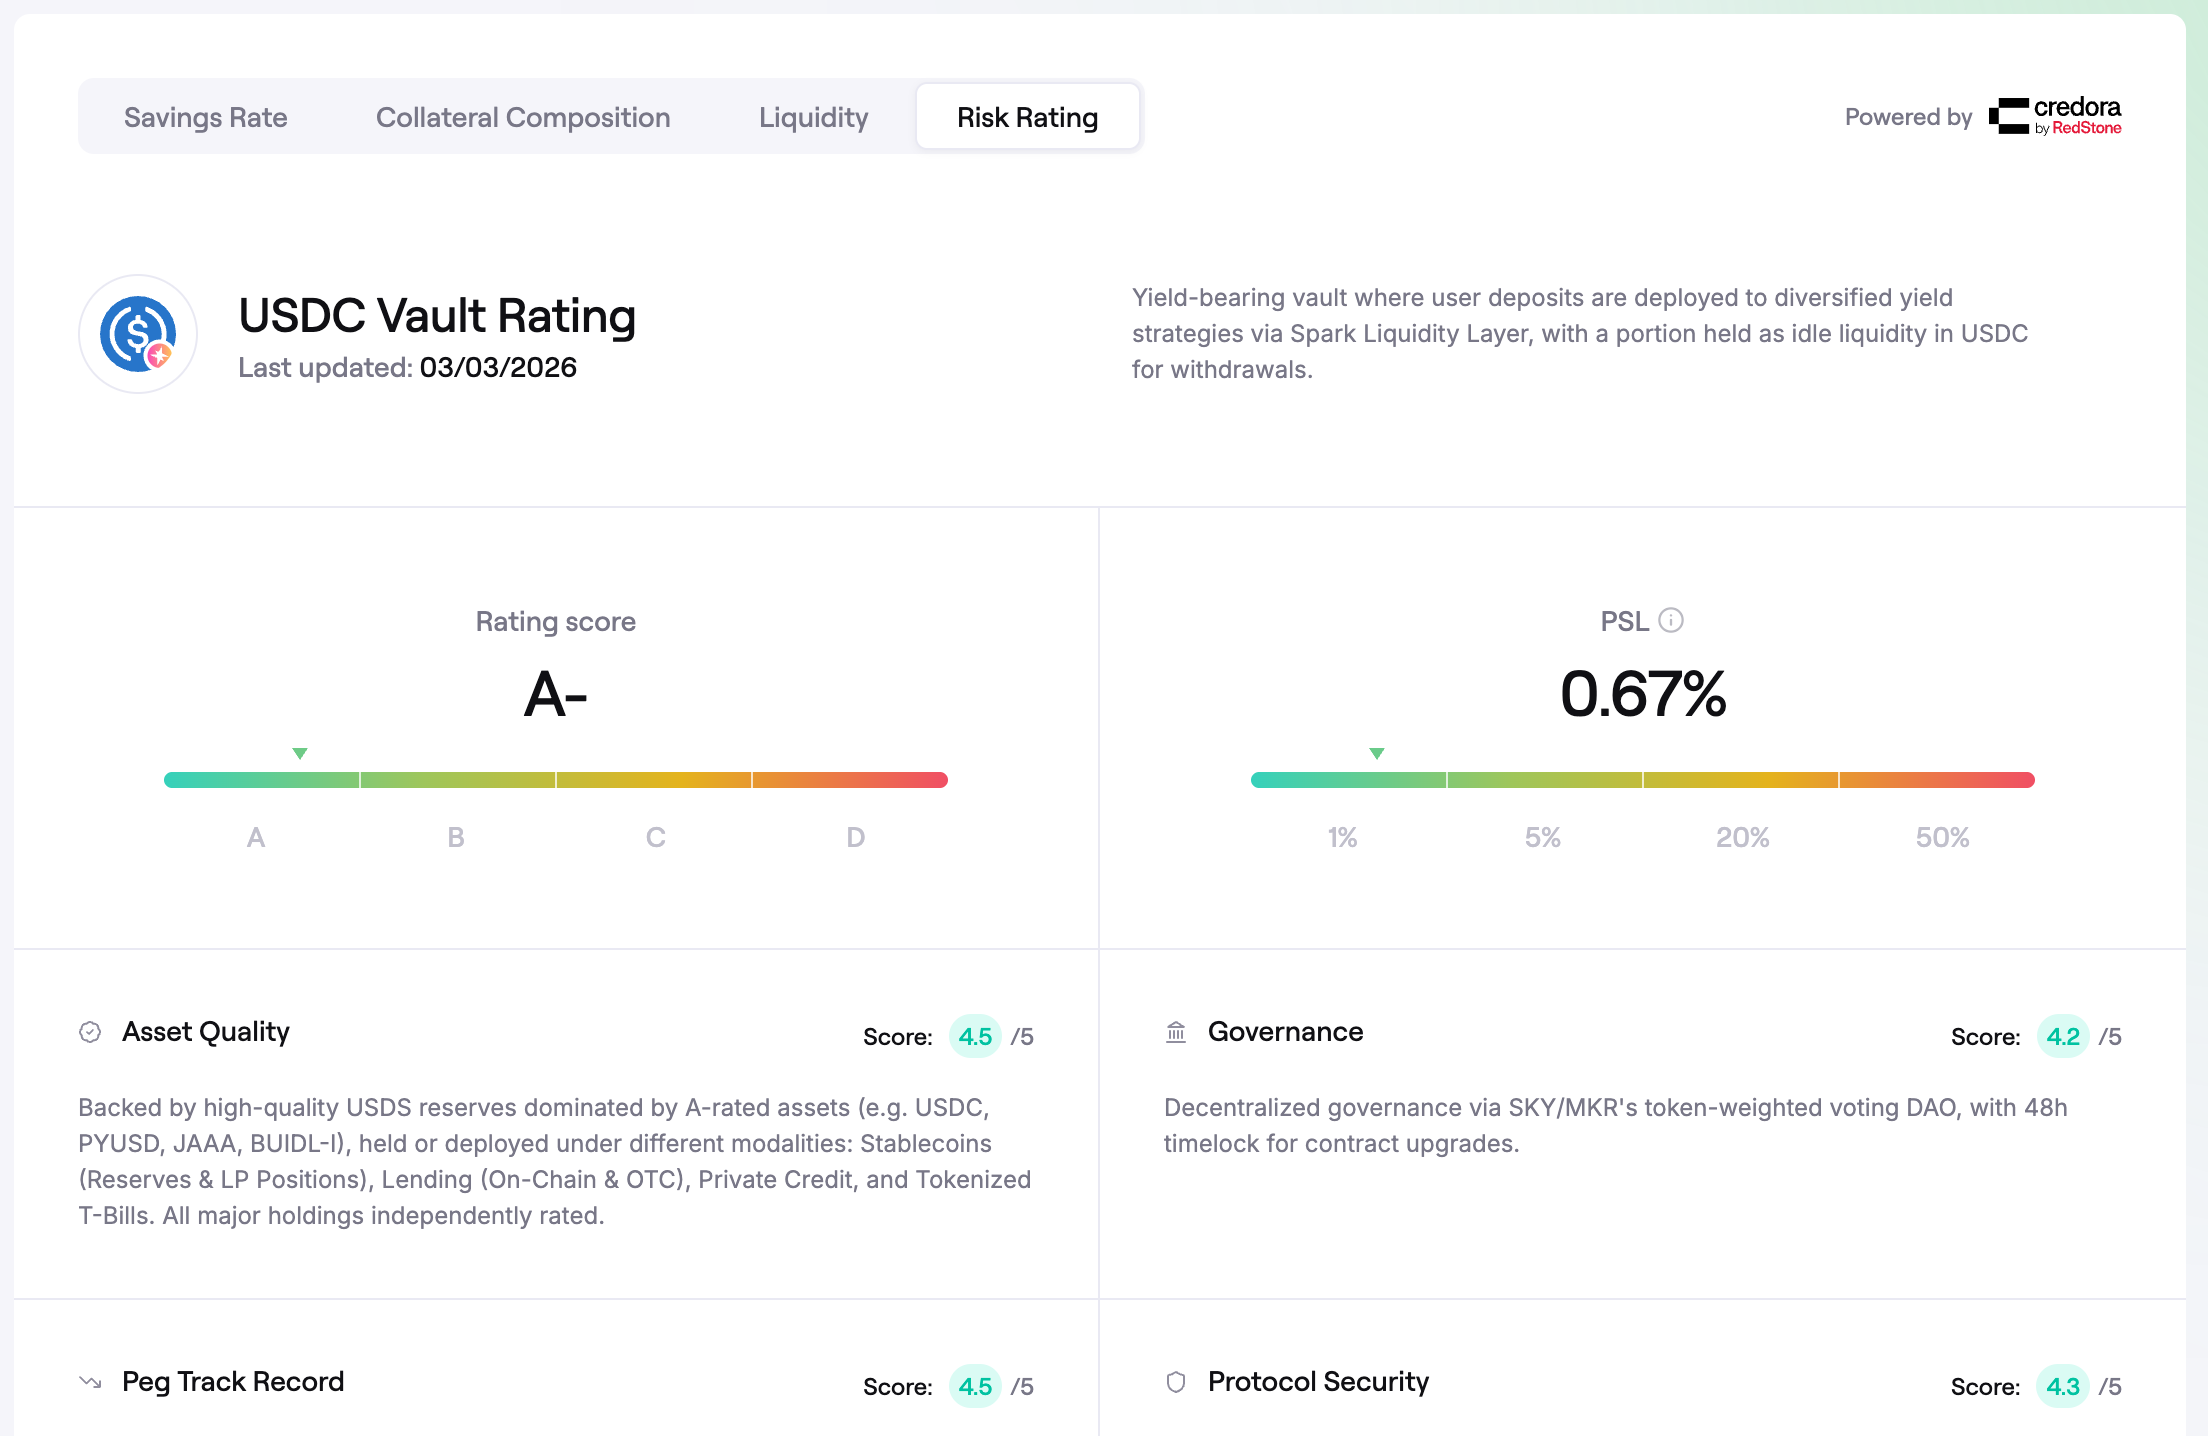This screenshot has width=2208, height=1436.
Task: Click the Asset Quality 4.5 score badge
Action: click(975, 1037)
